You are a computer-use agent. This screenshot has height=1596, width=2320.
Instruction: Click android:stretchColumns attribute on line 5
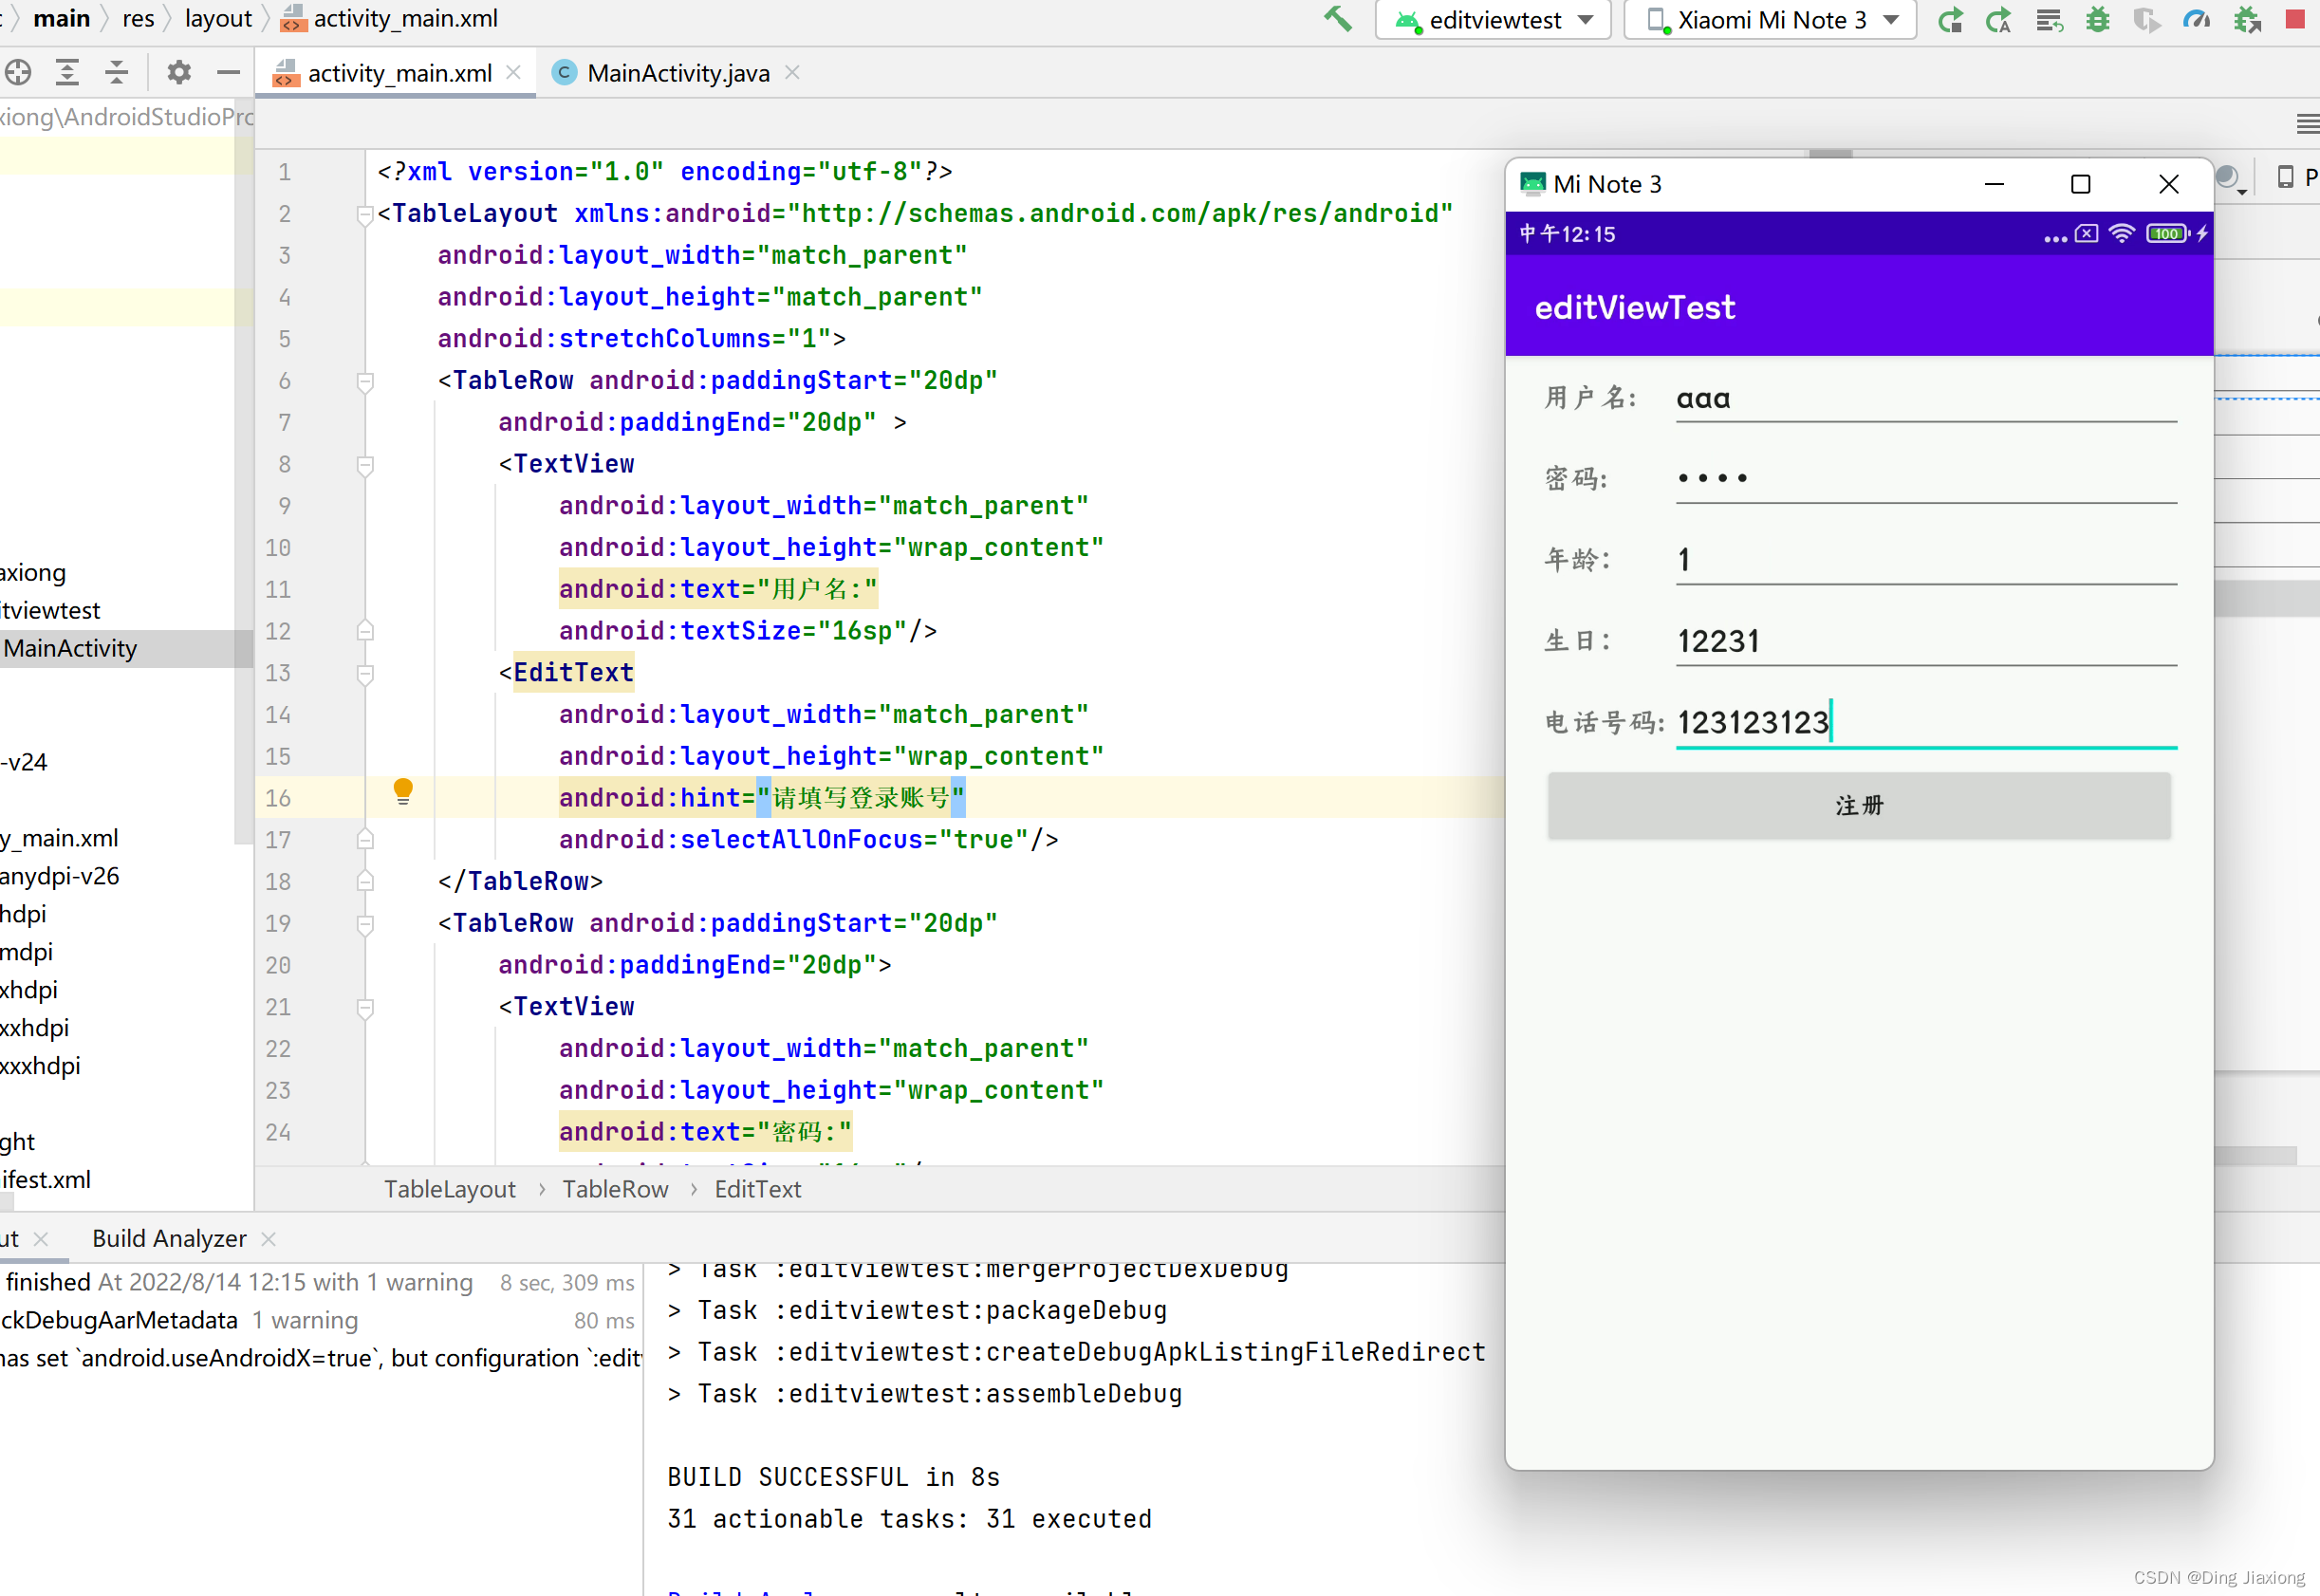click(x=641, y=339)
